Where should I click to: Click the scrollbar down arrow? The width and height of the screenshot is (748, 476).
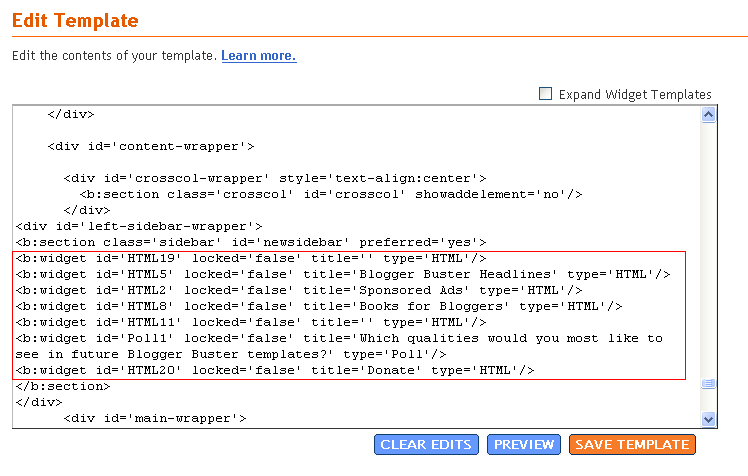[x=708, y=419]
